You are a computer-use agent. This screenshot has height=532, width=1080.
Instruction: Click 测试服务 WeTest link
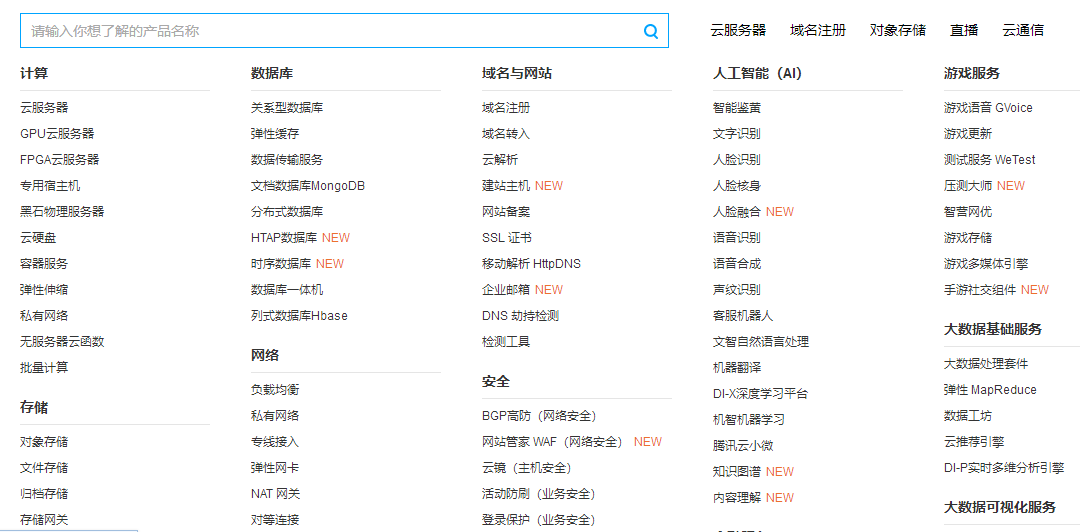pos(989,160)
